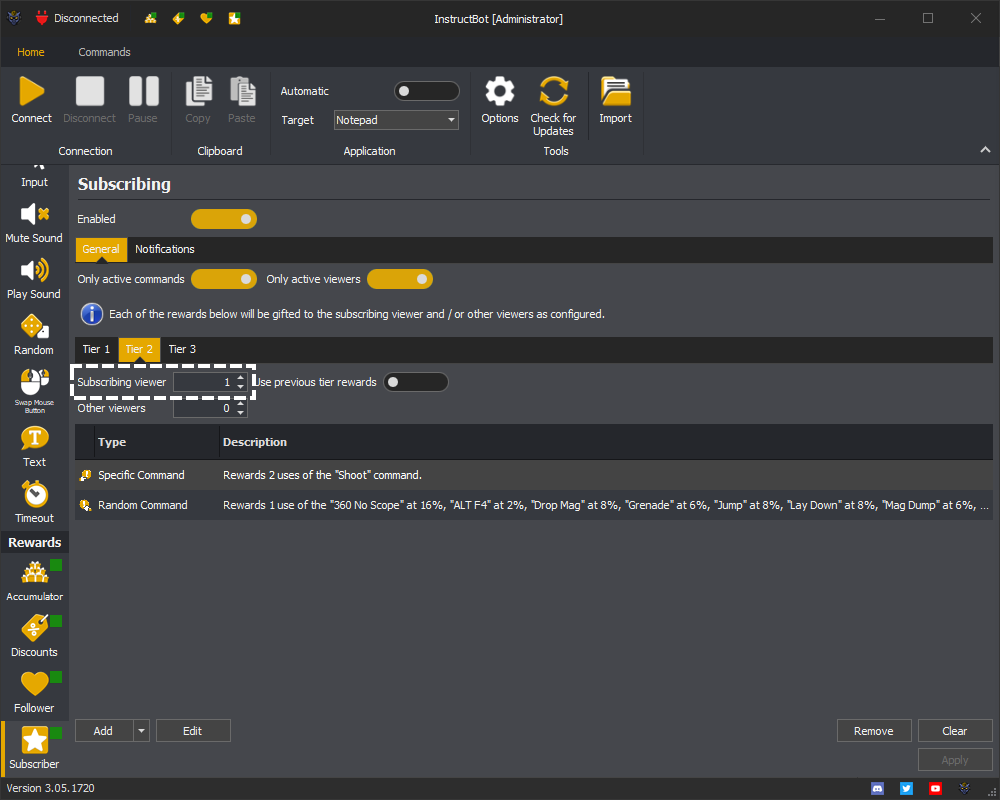This screenshot has height=800, width=1000.
Task: Decrease Subscribing viewer value
Action: [x=240, y=387]
